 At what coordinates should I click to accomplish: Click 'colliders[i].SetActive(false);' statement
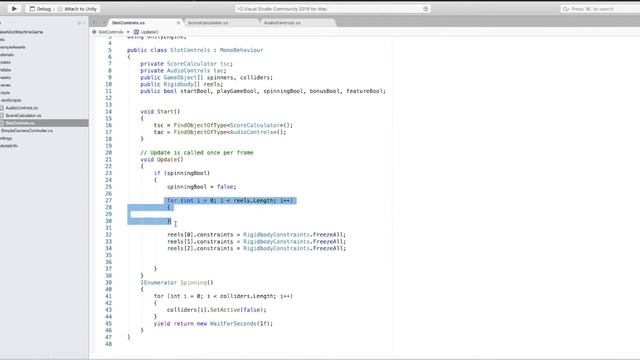click(216, 310)
